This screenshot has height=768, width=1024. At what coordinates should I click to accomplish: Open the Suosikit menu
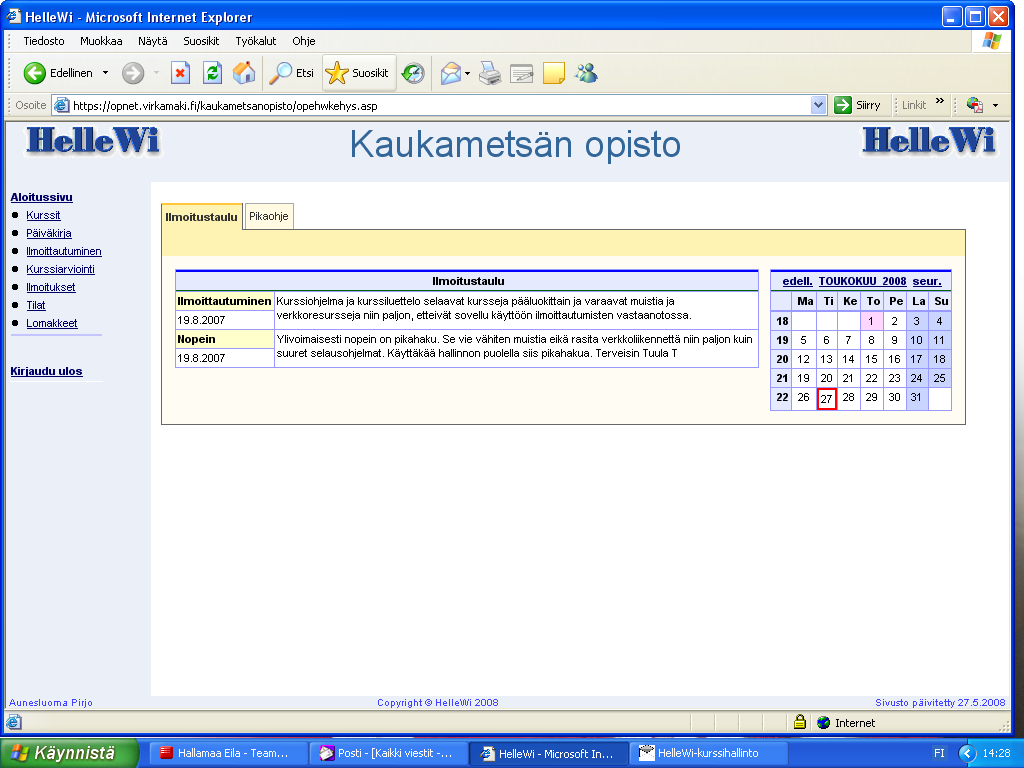tap(201, 41)
